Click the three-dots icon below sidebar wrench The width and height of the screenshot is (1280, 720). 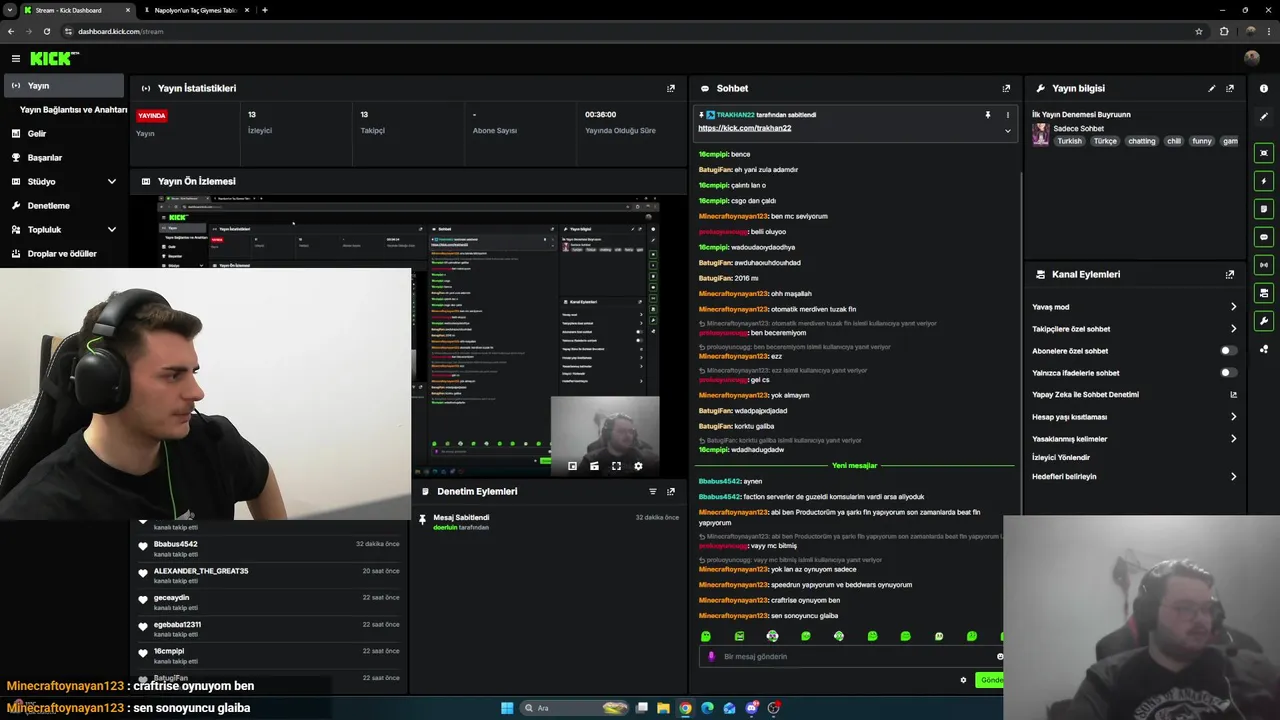1264,349
